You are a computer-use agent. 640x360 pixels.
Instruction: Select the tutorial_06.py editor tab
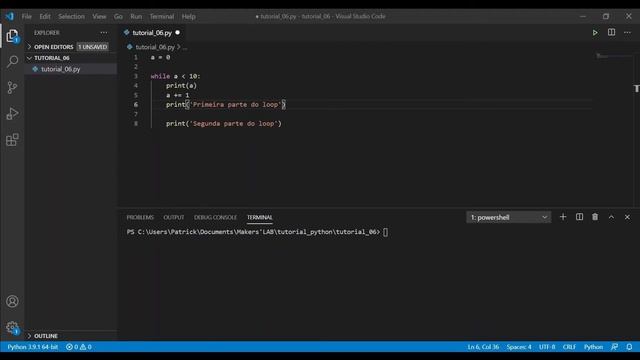point(152,33)
